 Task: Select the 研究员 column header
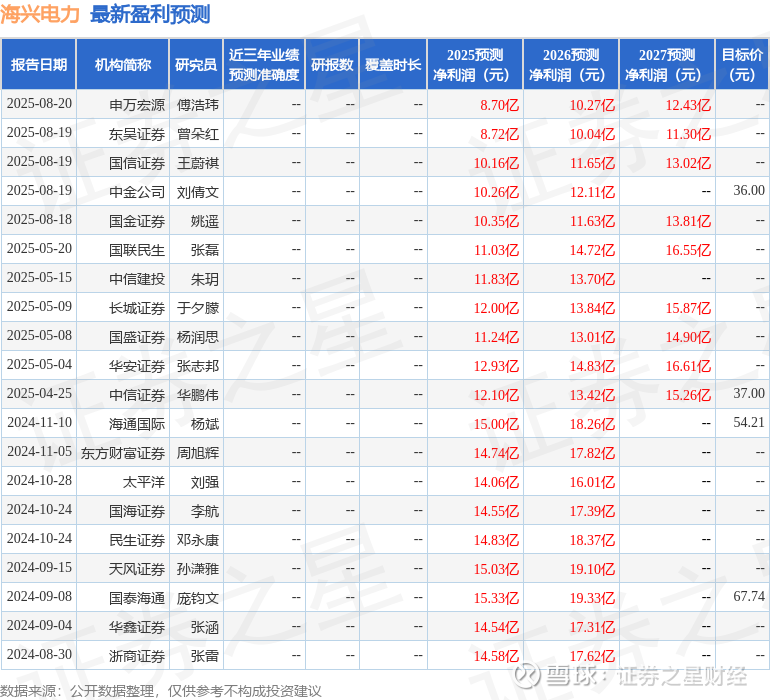pyautogui.click(x=196, y=64)
